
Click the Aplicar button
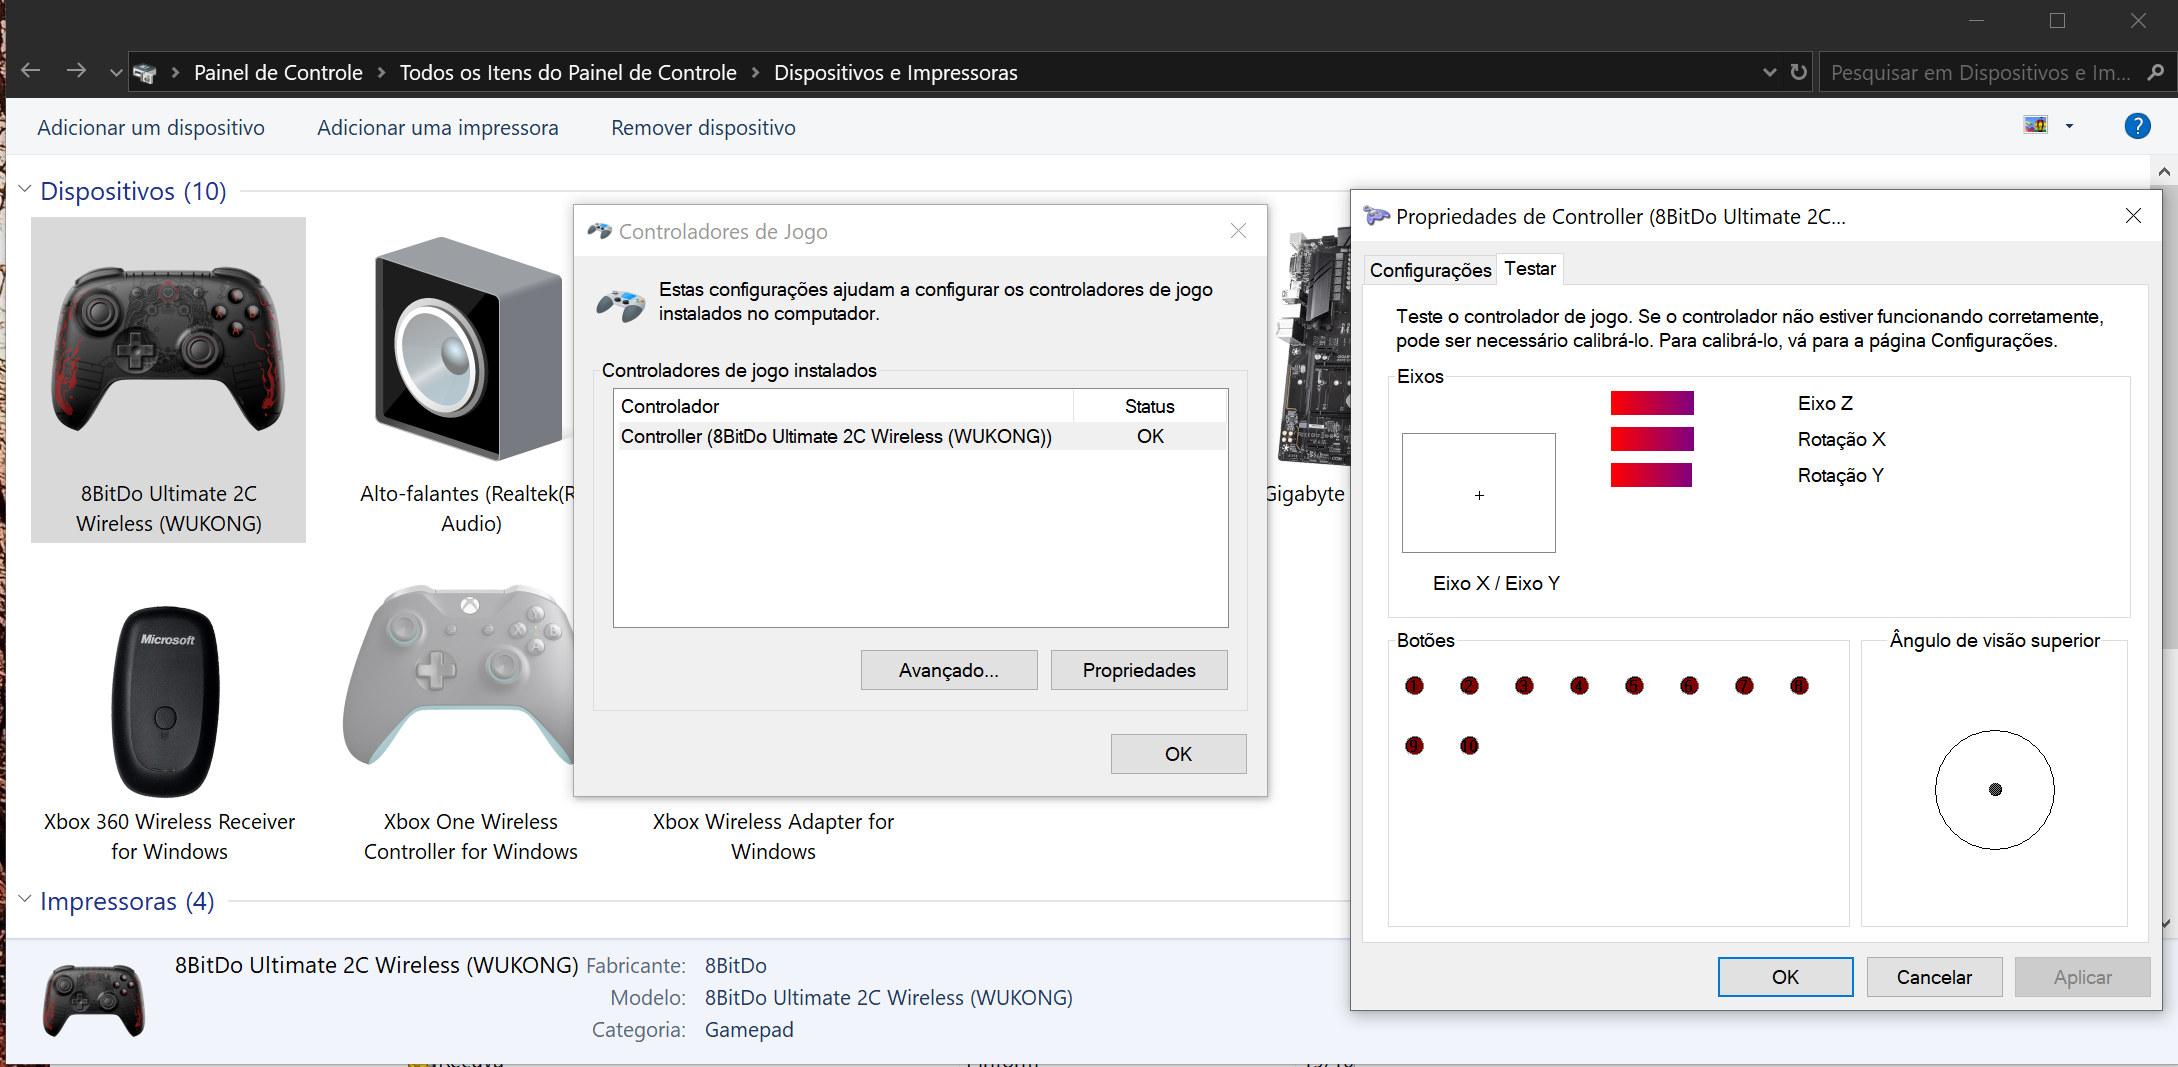2083,977
